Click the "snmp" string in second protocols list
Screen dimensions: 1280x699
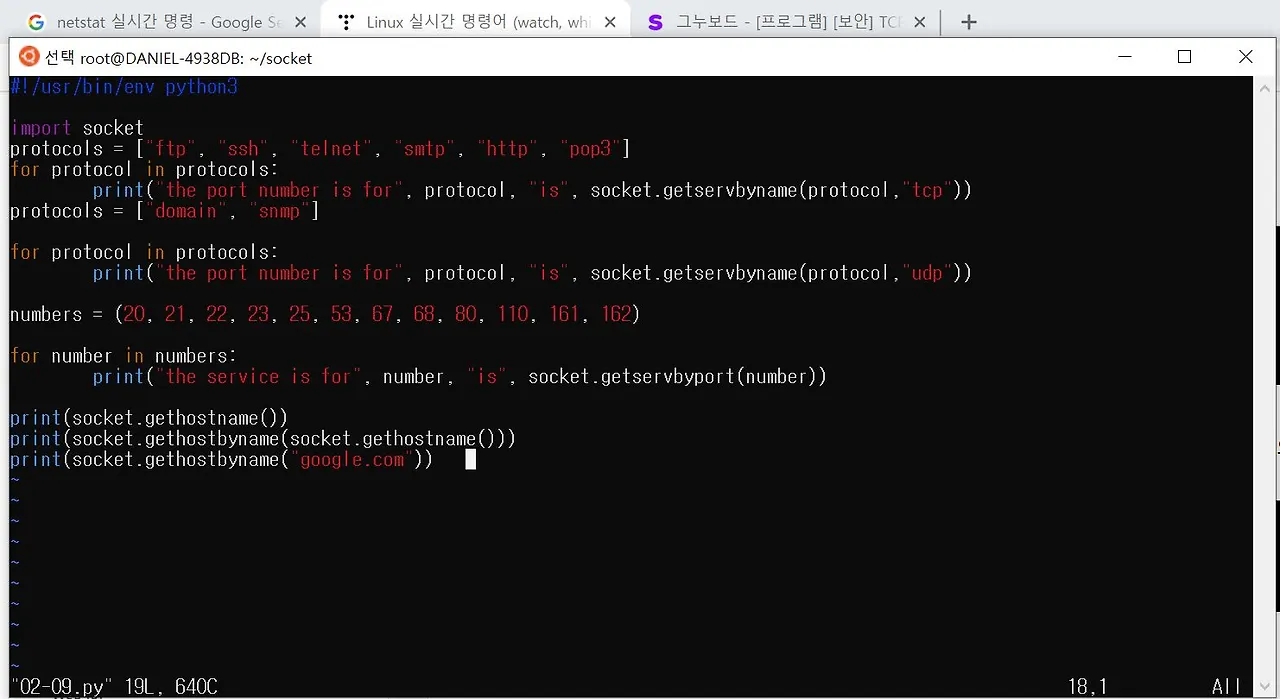[279, 211]
